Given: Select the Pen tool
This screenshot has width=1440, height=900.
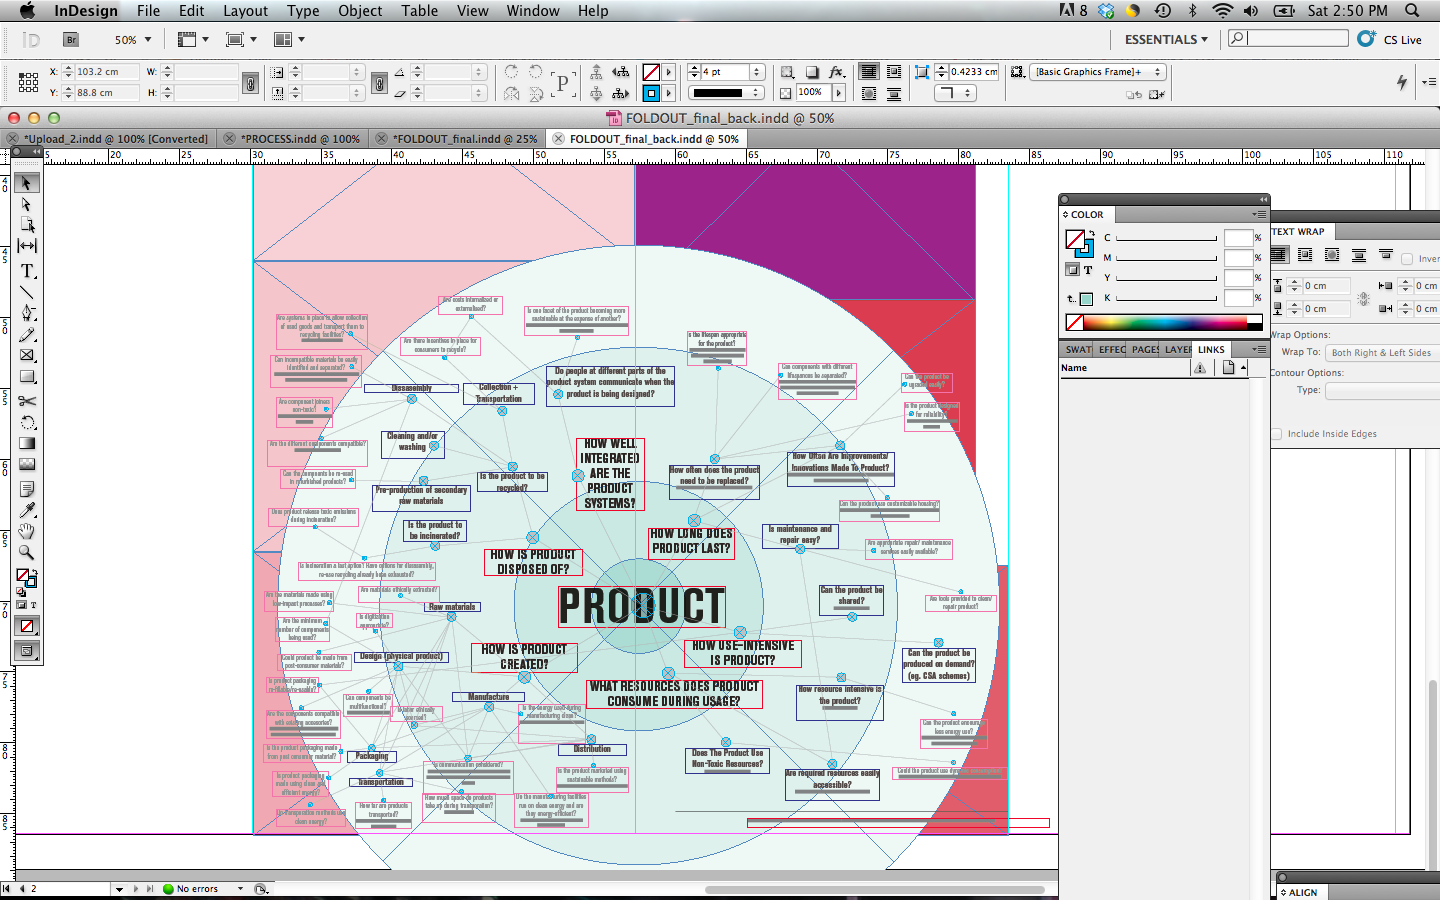Looking at the screenshot, I should [x=27, y=313].
